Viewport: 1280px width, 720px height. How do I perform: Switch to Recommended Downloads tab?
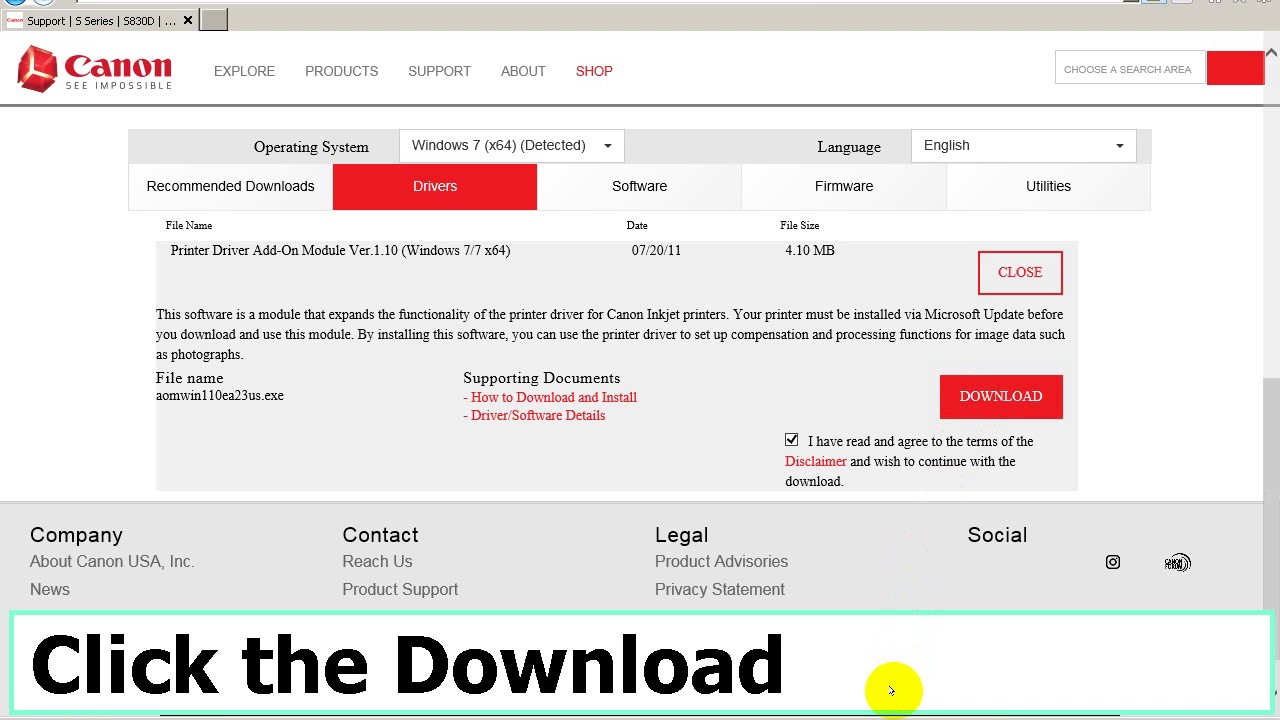coord(230,186)
